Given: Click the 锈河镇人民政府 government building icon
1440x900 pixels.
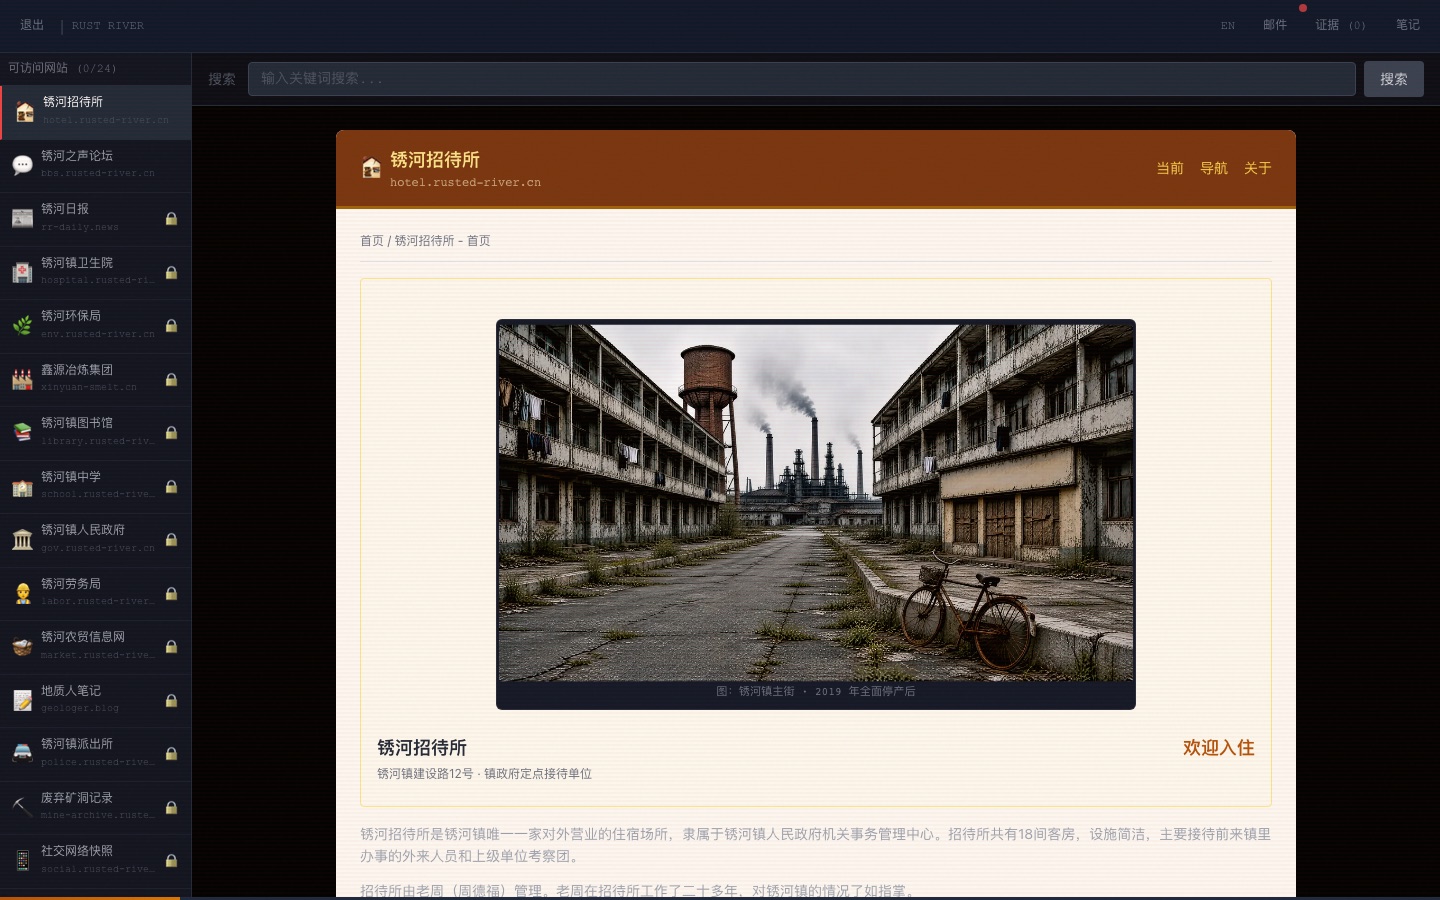Looking at the screenshot, I should (23, 540).
